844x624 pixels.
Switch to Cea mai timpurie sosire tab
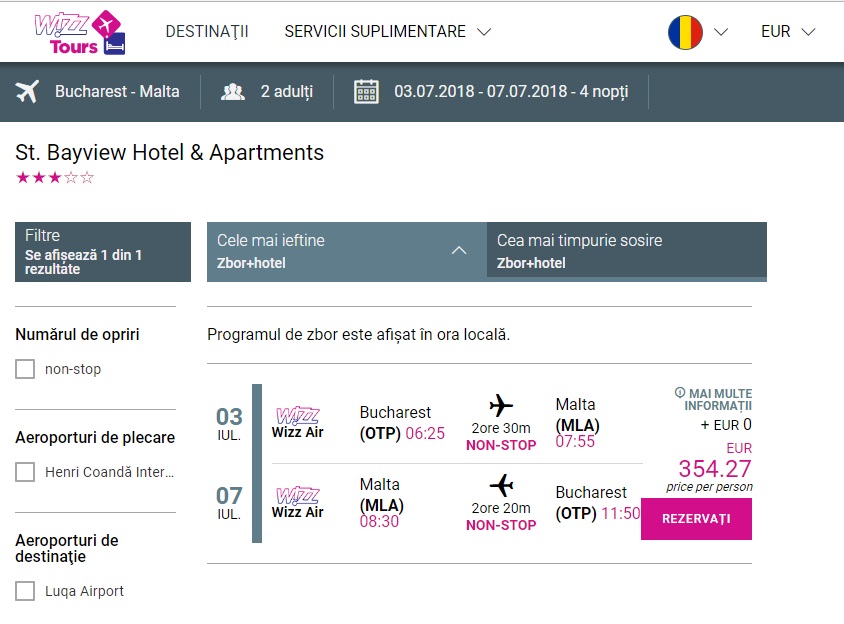627,251
